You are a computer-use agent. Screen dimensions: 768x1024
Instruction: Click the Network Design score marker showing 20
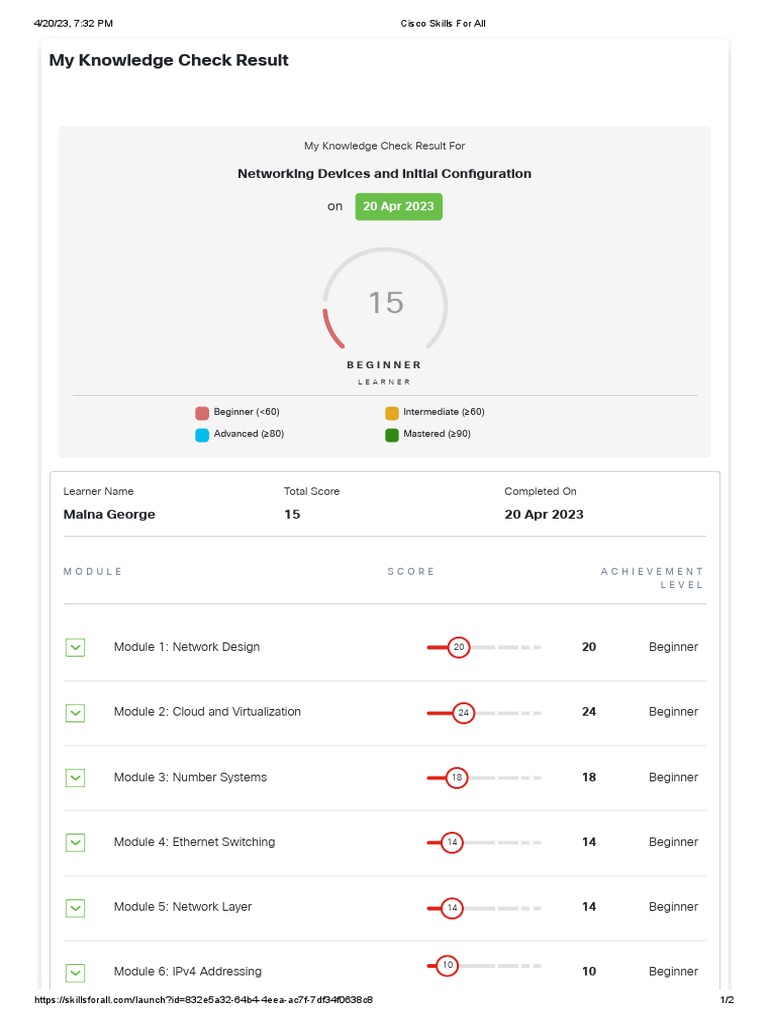tap(459, 648)
